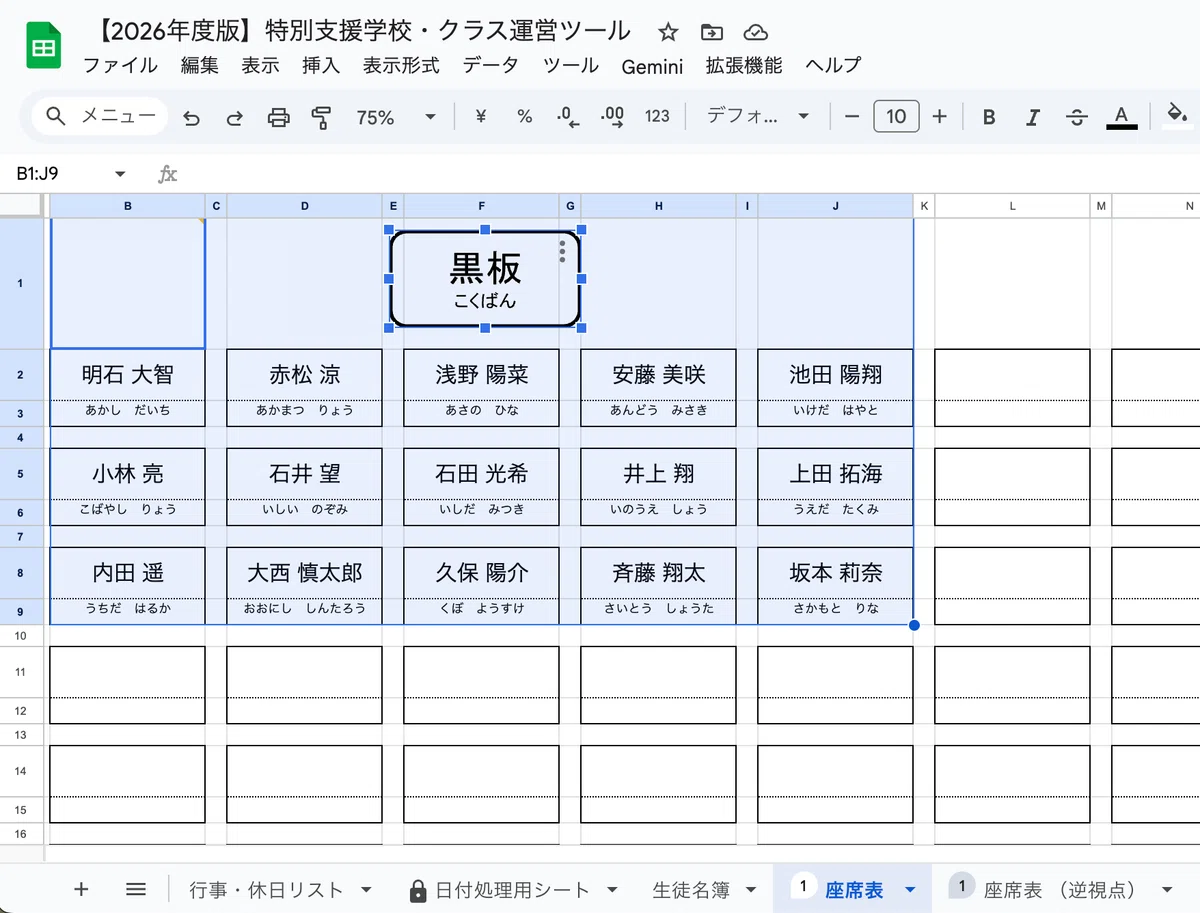Apply yen currency format

(x=480, y=117)
